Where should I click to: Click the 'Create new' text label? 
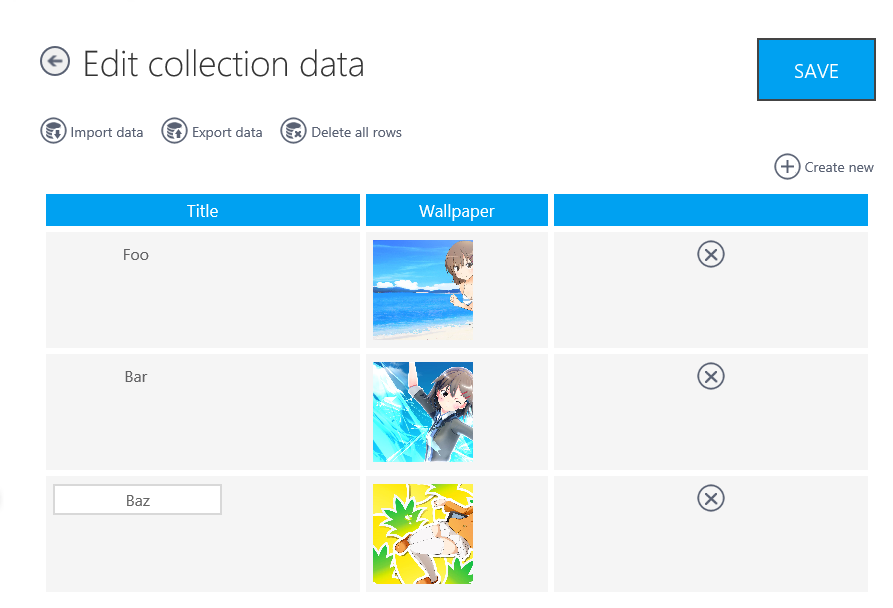pyautogui.click(x=839, y=167)
